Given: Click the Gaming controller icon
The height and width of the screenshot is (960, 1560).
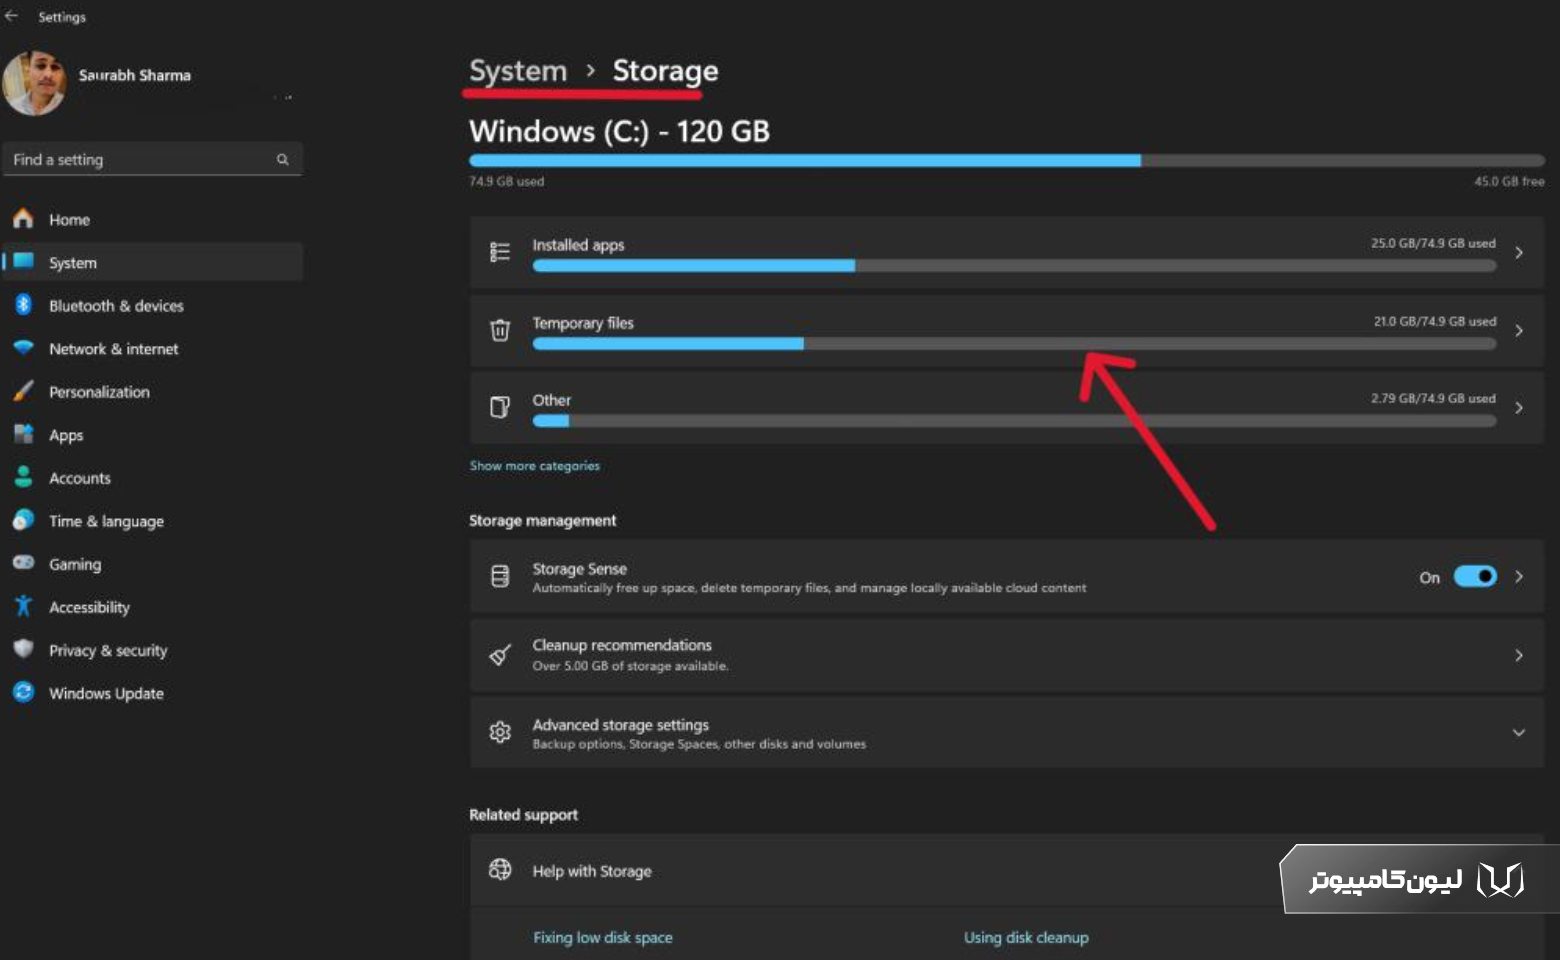Looking at the screenshot, I should [24, 563].
